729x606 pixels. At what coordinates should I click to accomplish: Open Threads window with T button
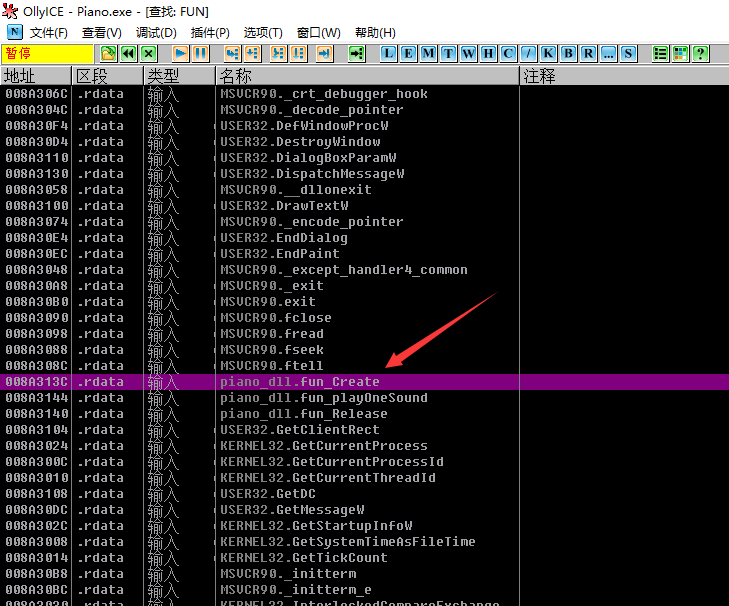tap(448, 53)
